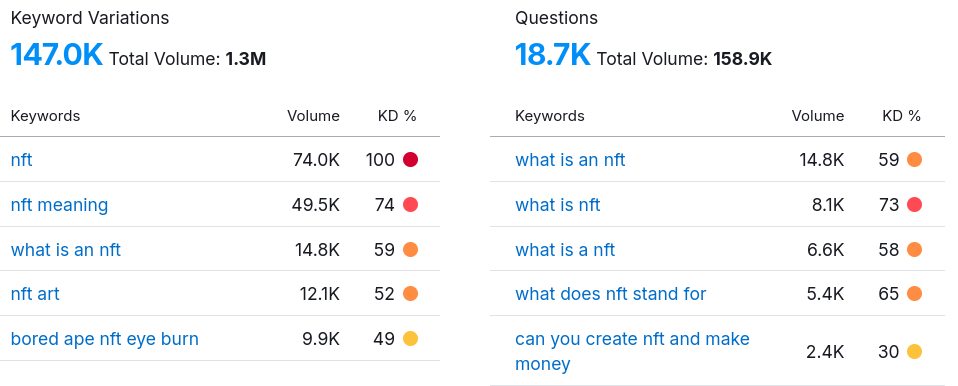Open the 'nft meaning' keyword link
Viewport: 958px width, 386px height.
pyautogui.click(x=59, y=205)
